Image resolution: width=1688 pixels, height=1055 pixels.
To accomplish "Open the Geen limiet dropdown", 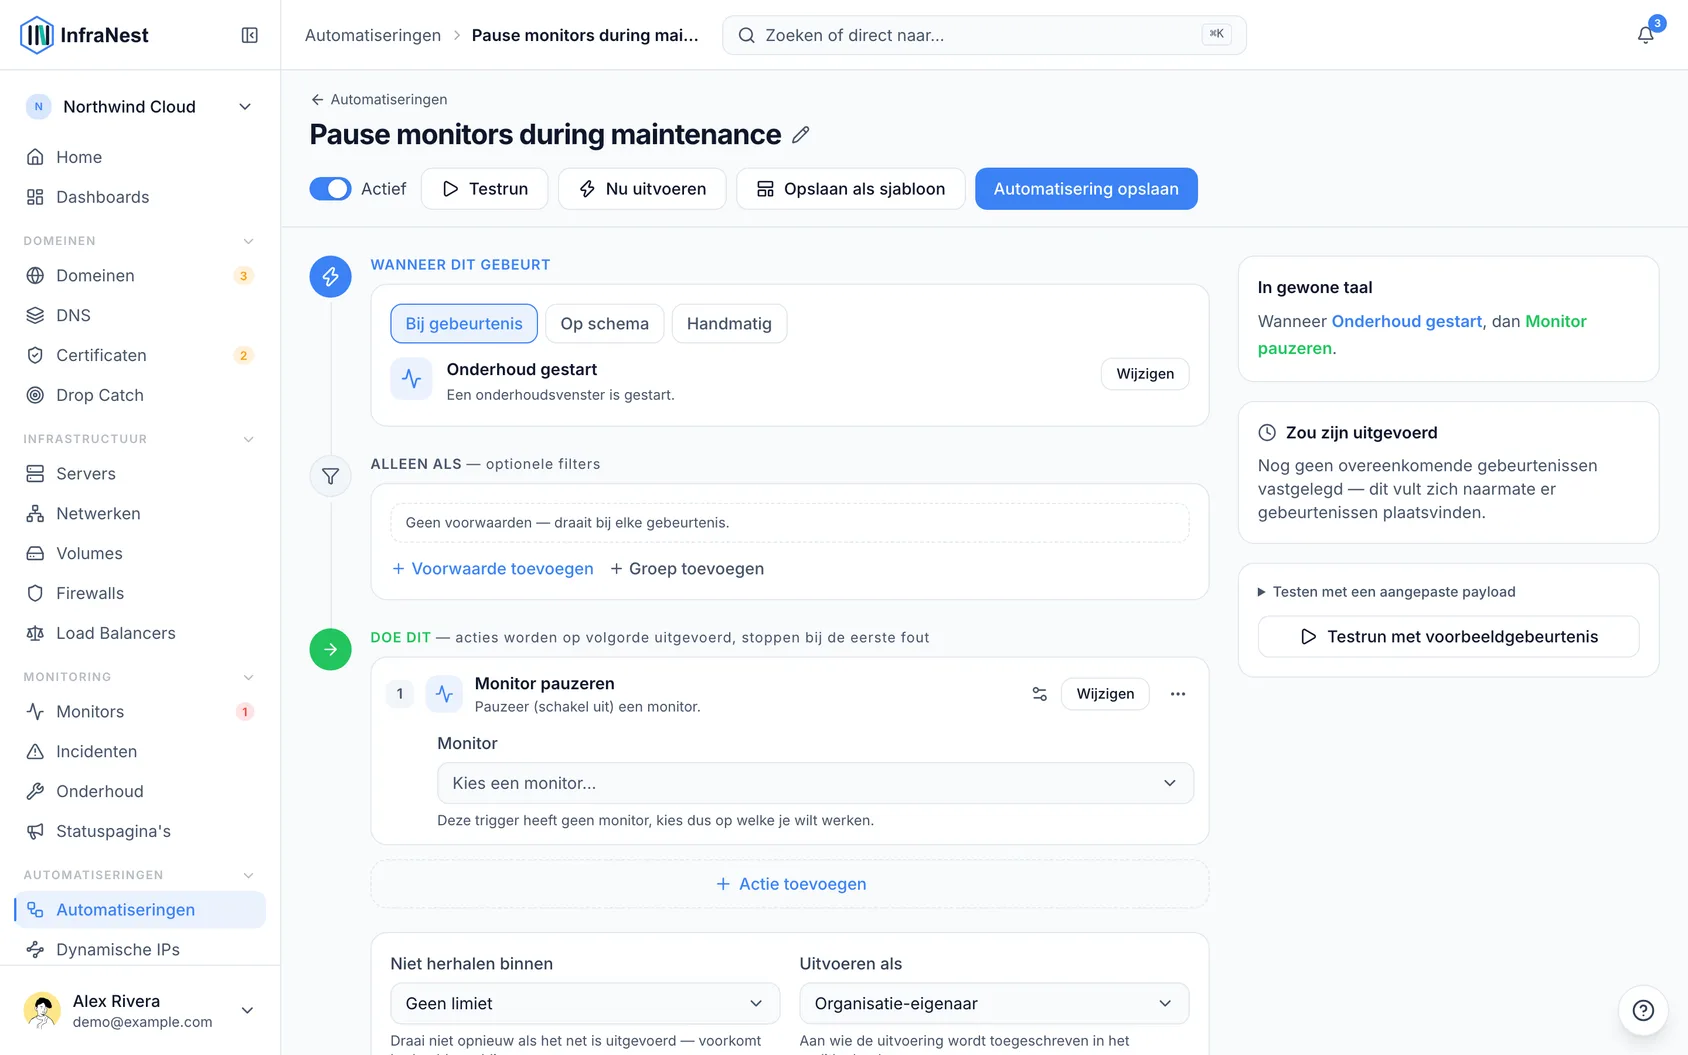I will (x=585, y=1003).
